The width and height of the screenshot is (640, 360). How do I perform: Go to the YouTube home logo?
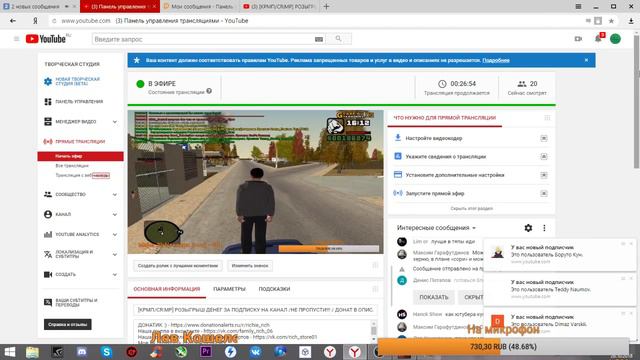click(x=46, y=39)
